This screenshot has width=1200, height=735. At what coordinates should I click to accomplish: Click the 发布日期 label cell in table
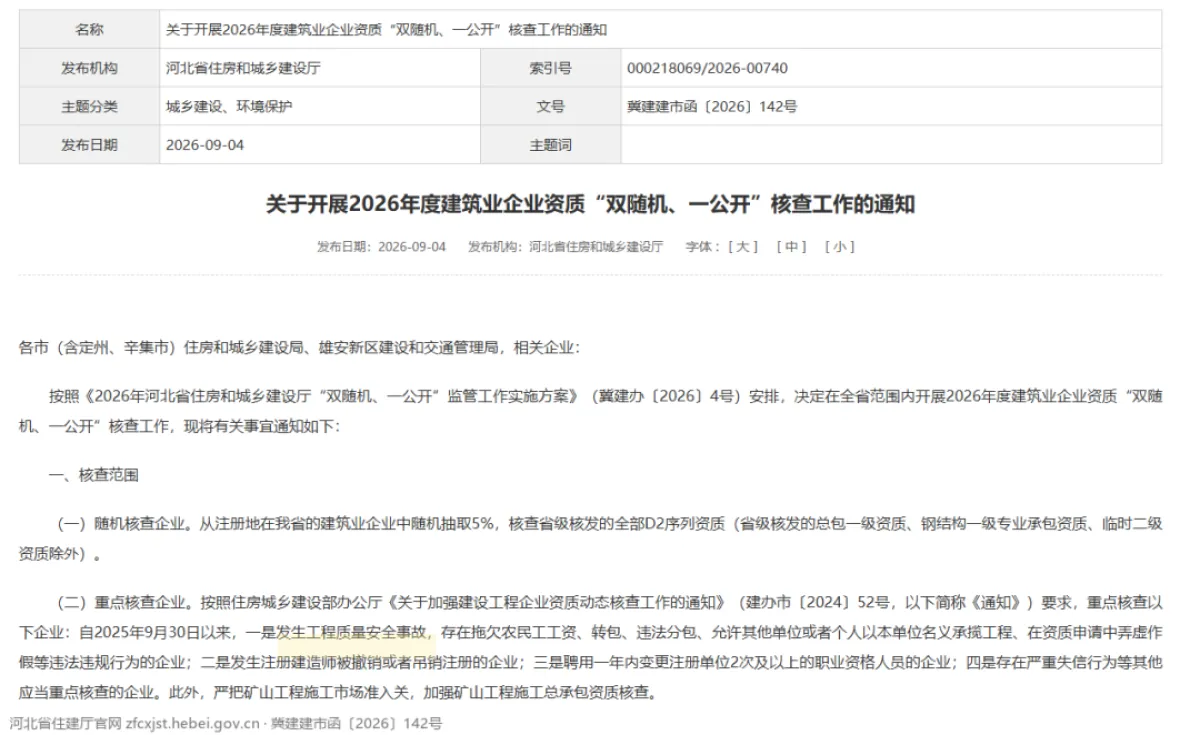point(89,145)
